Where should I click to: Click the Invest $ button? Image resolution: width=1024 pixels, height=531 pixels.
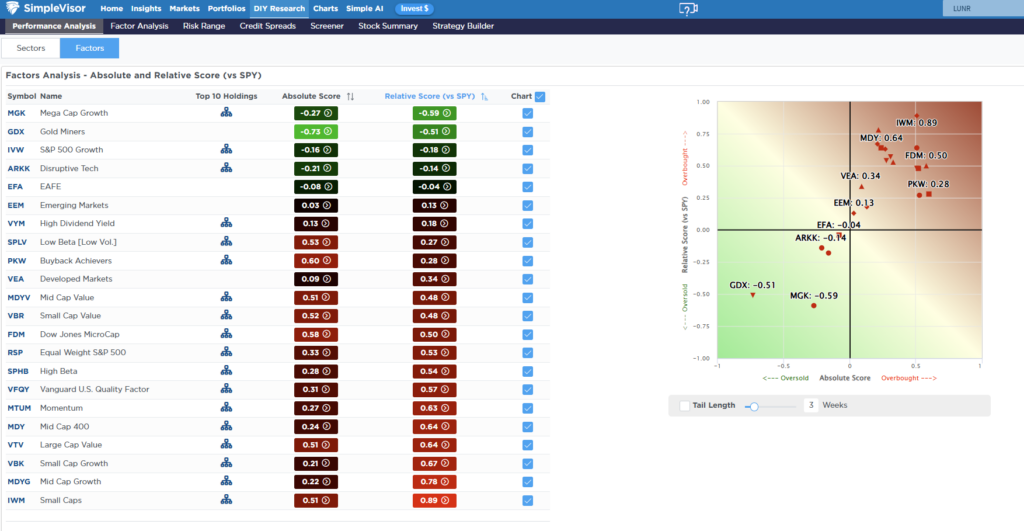tap(415, 8)
